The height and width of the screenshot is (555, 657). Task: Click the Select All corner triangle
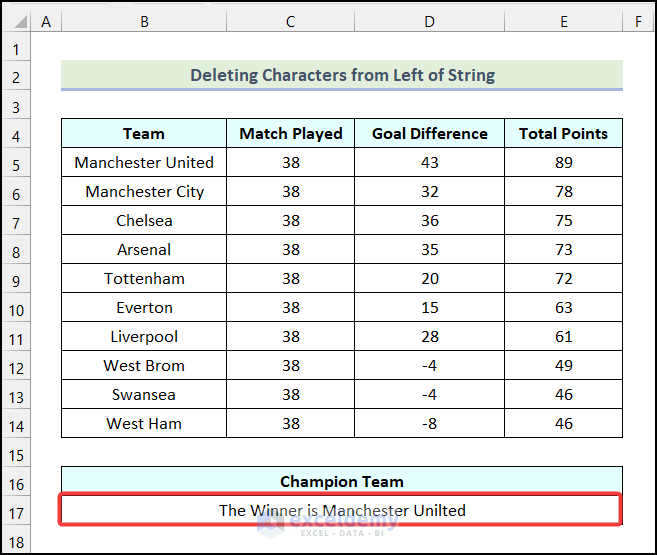(x=20, y=21)
